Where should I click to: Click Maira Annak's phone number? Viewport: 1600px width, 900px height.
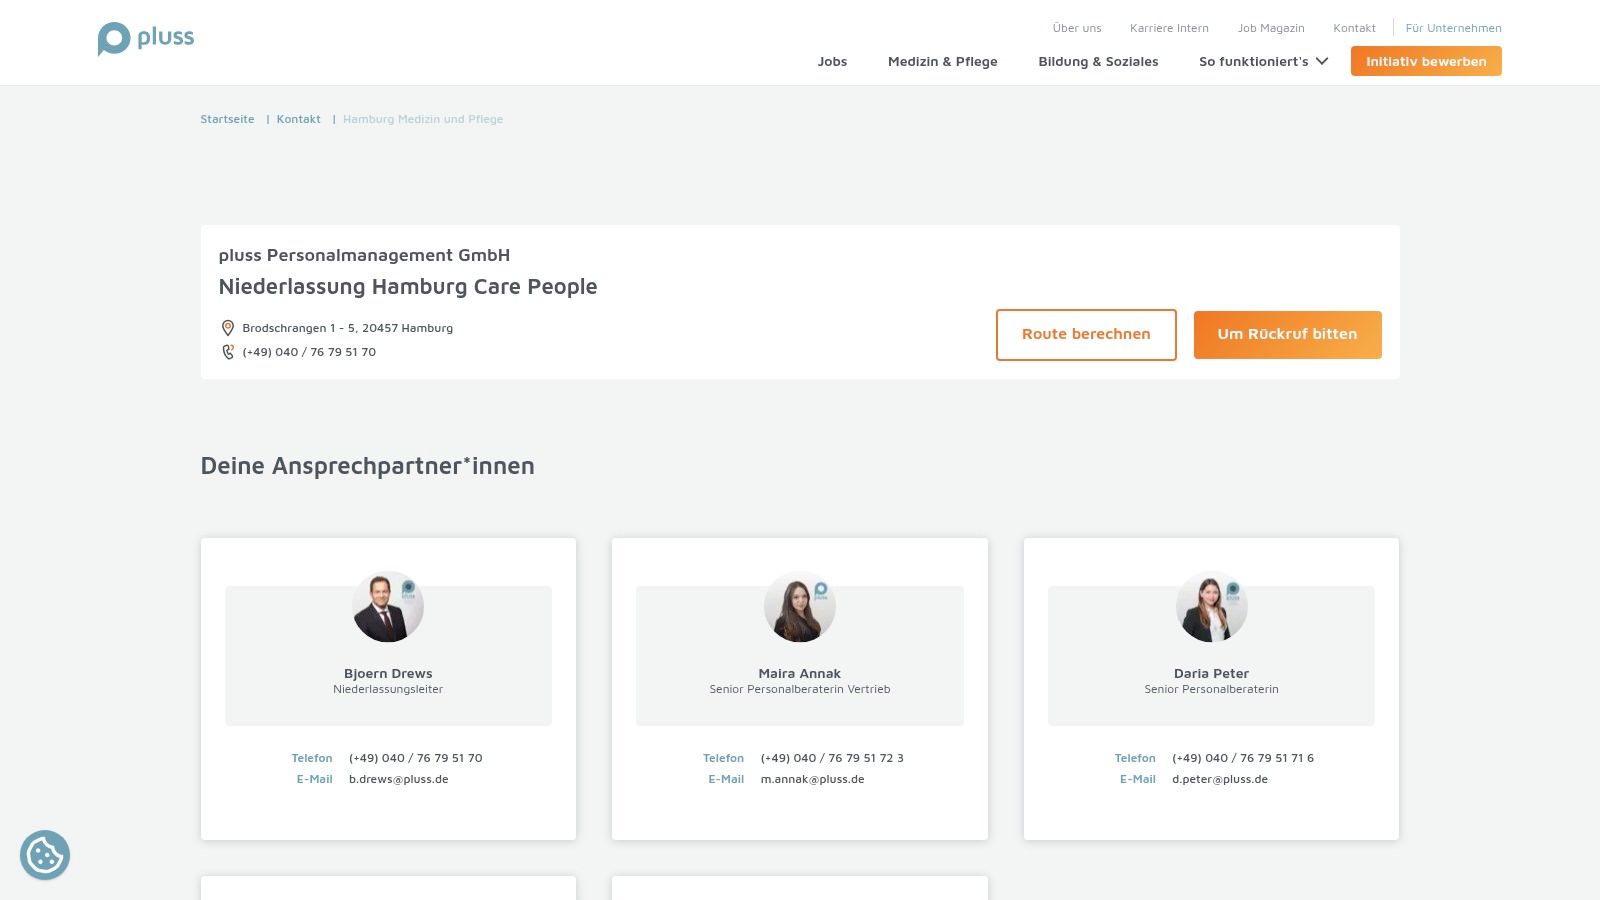pyautogui.click(x=832, y=758)
